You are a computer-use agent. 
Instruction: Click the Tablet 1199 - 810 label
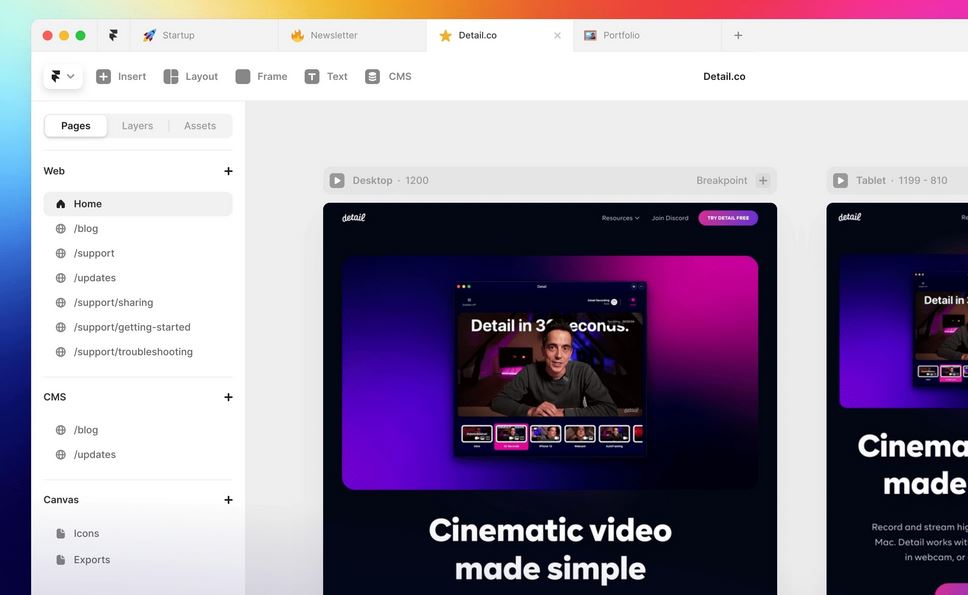pyautogui.click(x=901, y=180)
